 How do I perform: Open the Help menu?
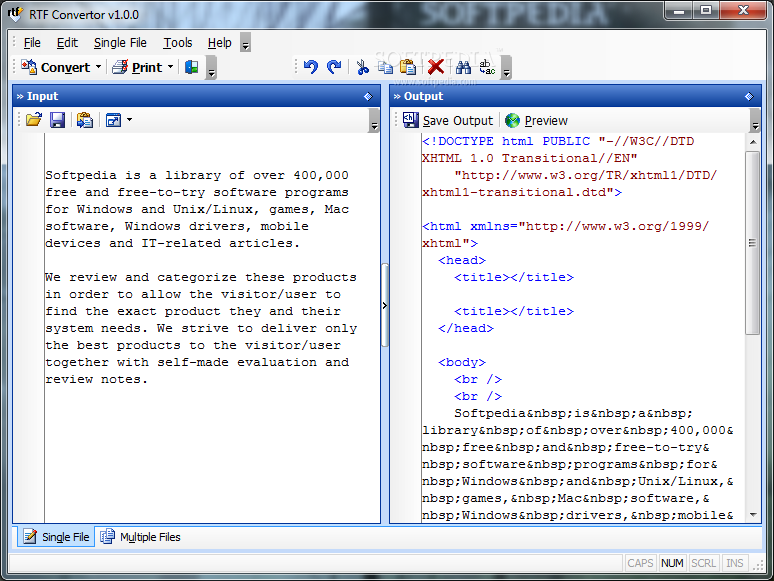point(219,43)
